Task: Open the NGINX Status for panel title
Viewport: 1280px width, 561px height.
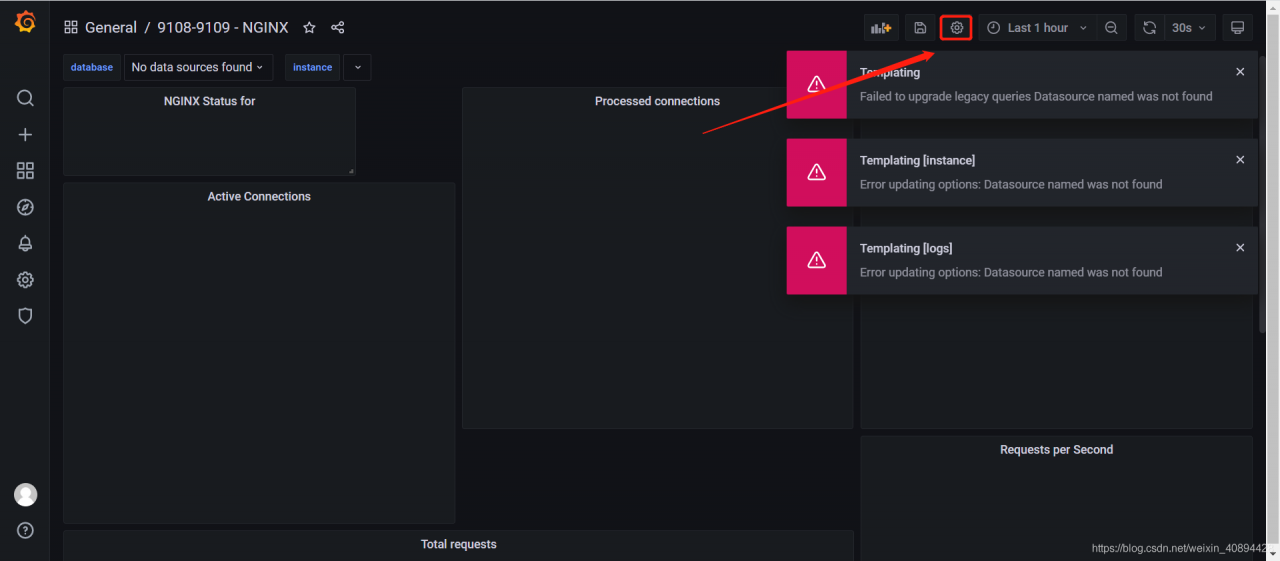Action: (209, 101)
